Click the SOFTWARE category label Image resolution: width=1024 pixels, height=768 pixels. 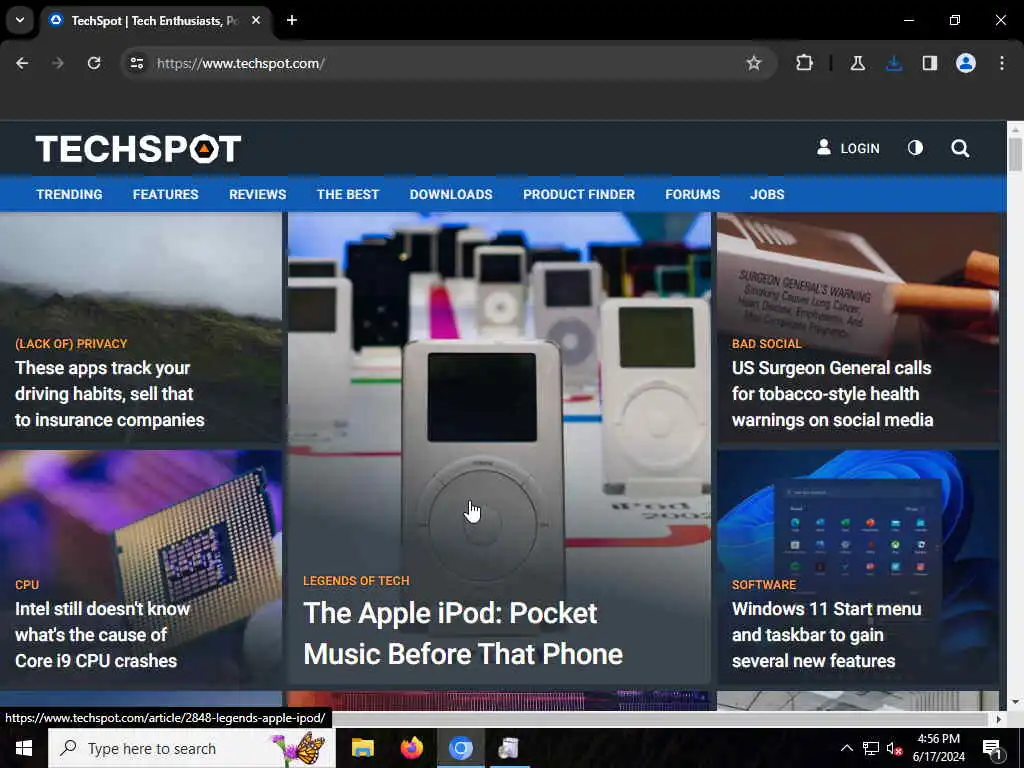point(763,584)
